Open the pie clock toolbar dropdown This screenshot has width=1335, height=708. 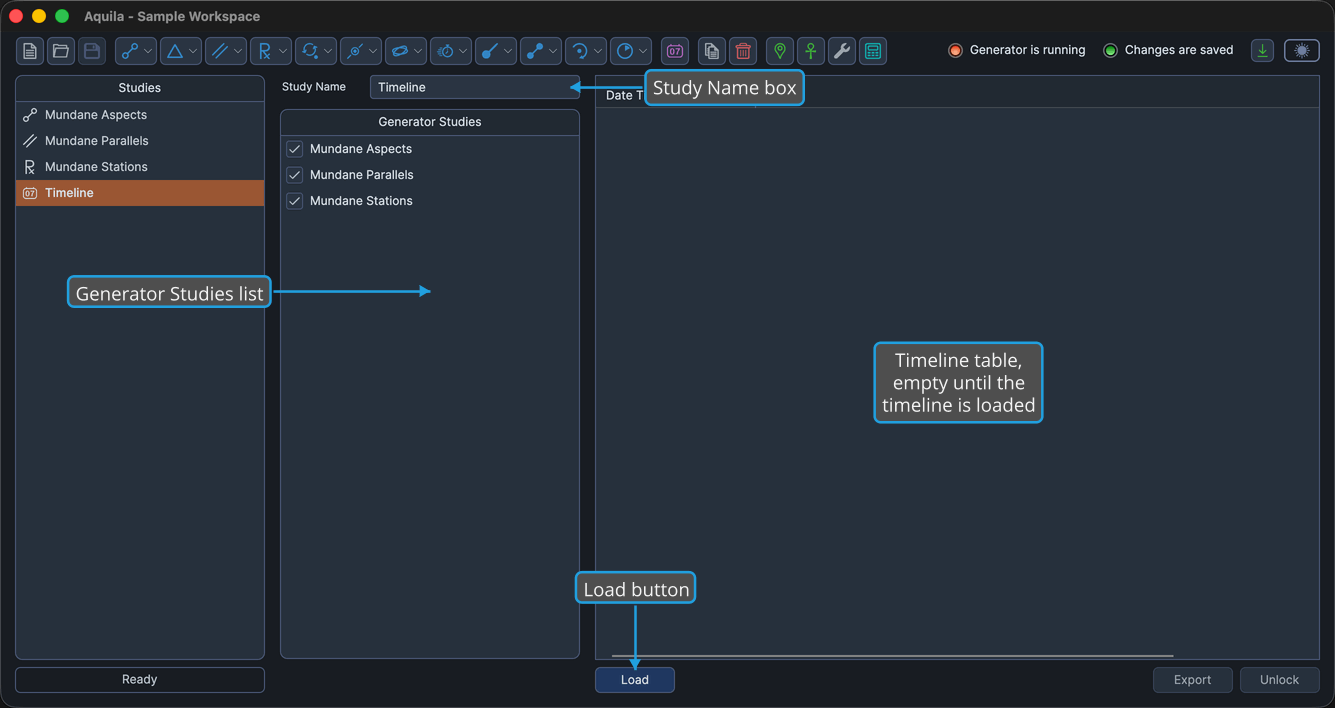pos(631,51)
